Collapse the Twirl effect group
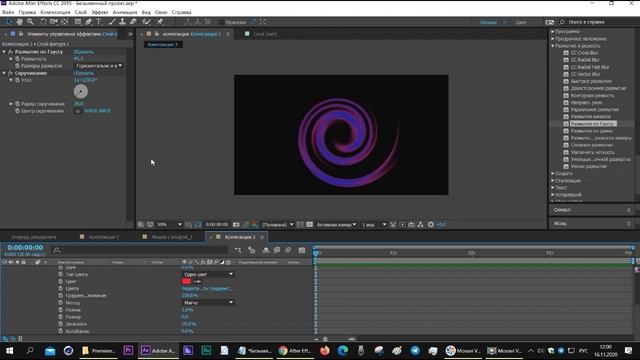This screenshot has height=360, width=640. (4, 73)
